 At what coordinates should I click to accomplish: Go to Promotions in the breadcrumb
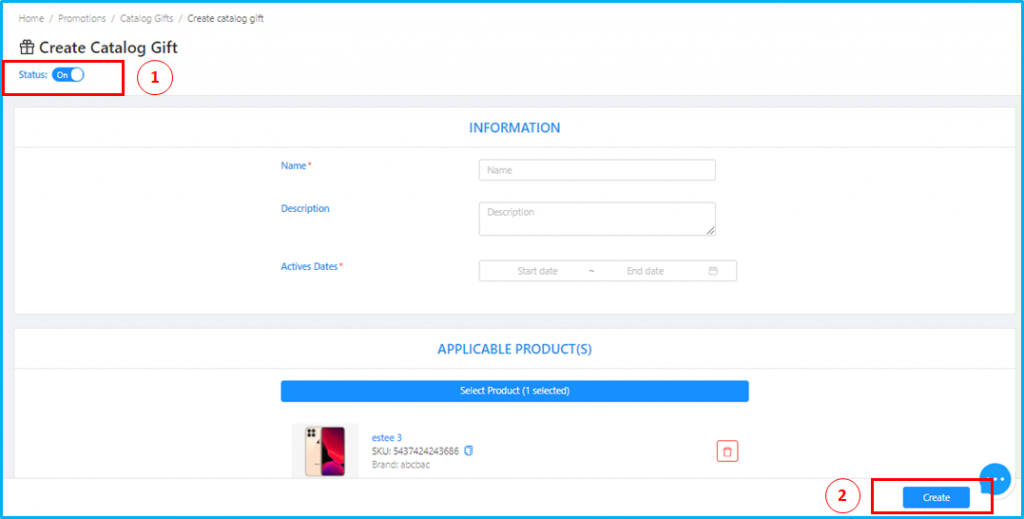point(82,18)
